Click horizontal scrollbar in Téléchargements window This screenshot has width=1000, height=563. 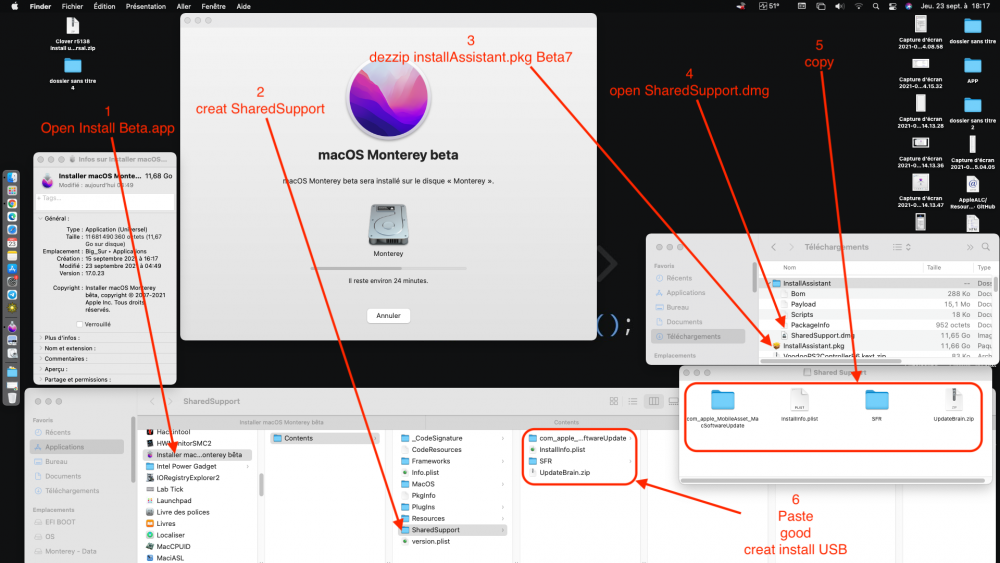(830, 361)
